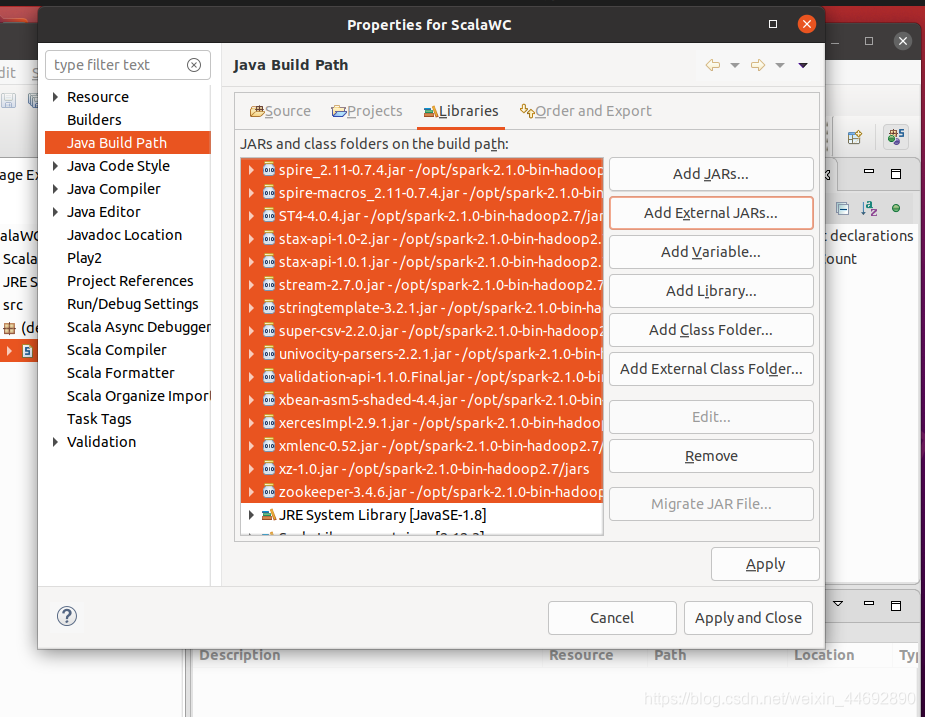Screen dimensions: 925x717
Task: Maximize the Problems view panel in Eclipse
Action: 896,605
